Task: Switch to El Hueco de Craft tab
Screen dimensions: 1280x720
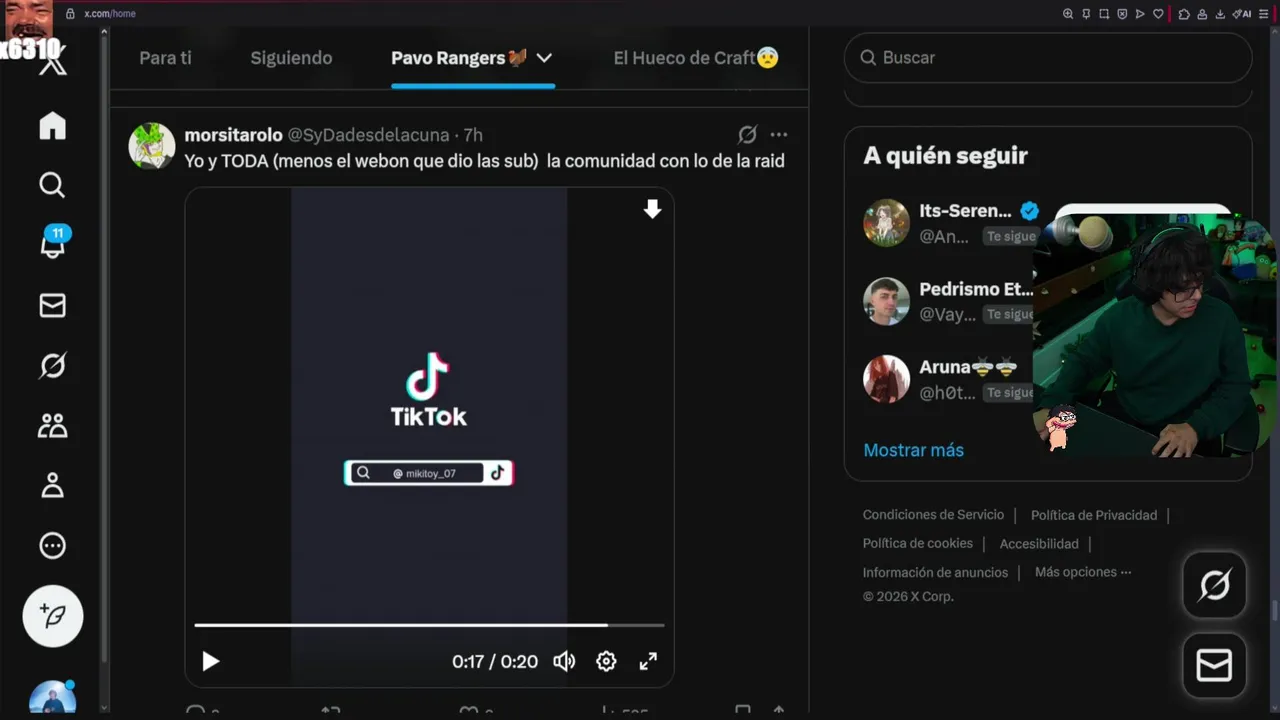Action: click(x=696, y=58)
